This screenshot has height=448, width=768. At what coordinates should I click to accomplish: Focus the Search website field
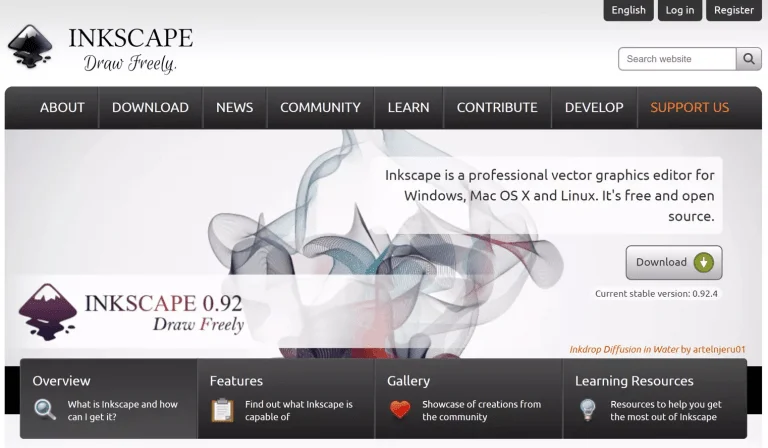tap(677, 59)
